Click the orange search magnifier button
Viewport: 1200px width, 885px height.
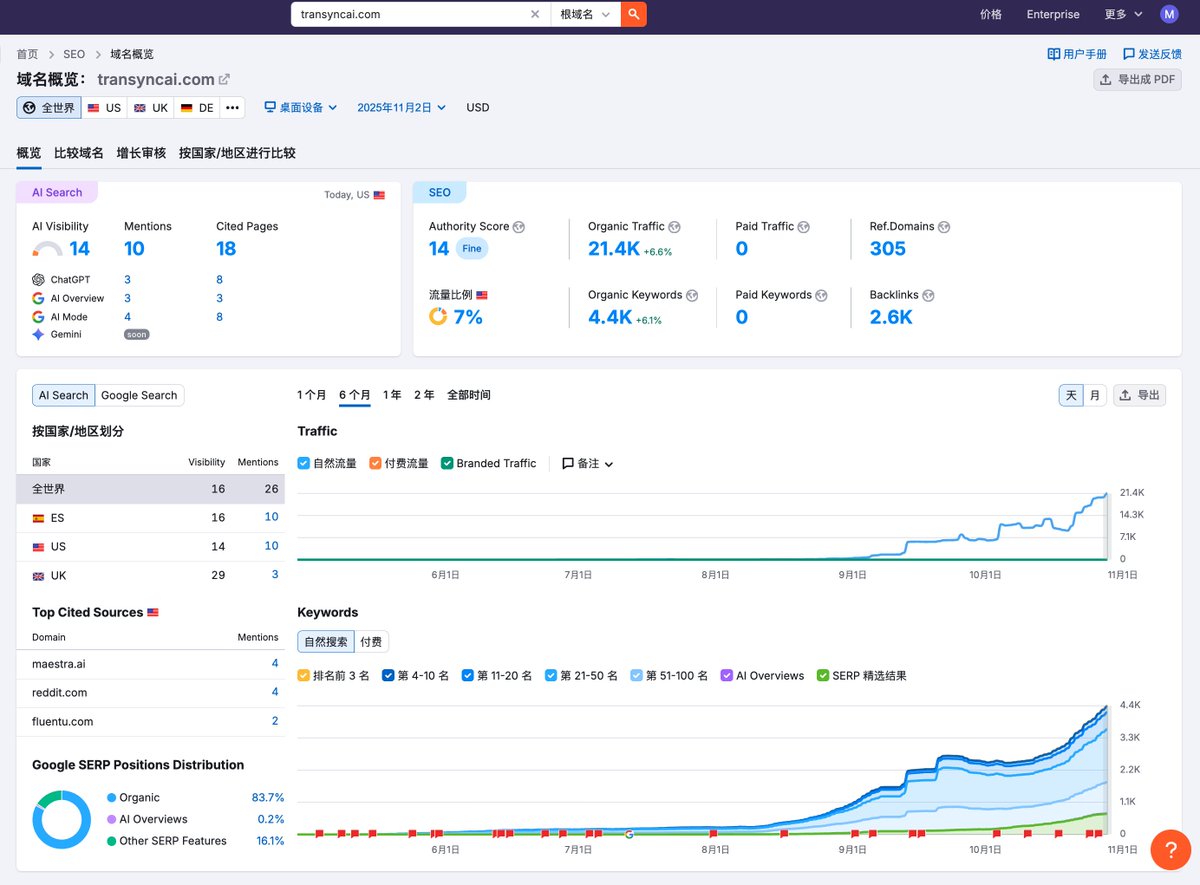[633, 14]
